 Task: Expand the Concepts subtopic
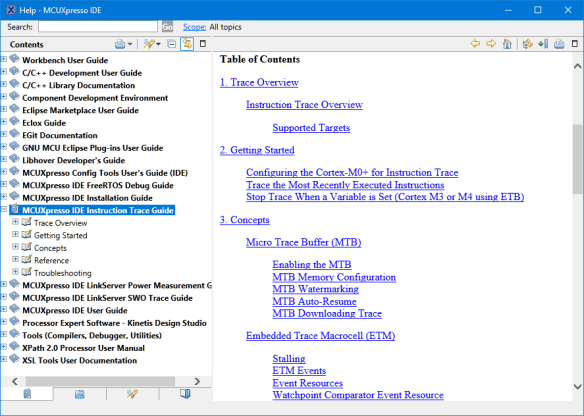(15, 247)
